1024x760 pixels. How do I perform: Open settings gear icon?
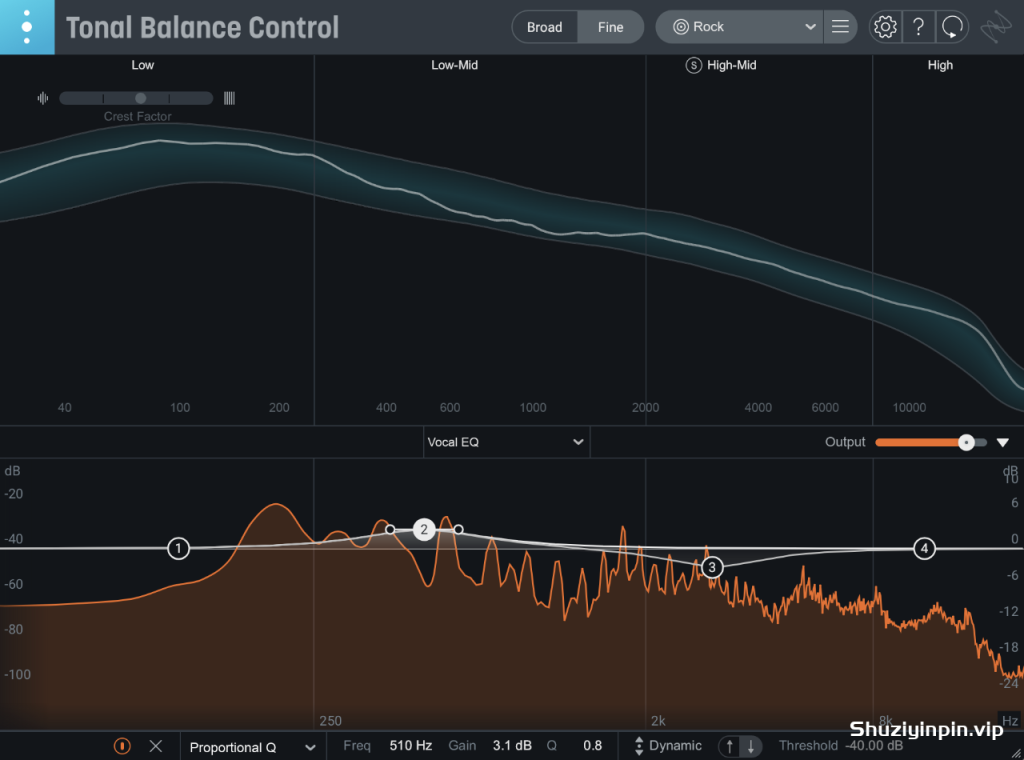(885, 27)
